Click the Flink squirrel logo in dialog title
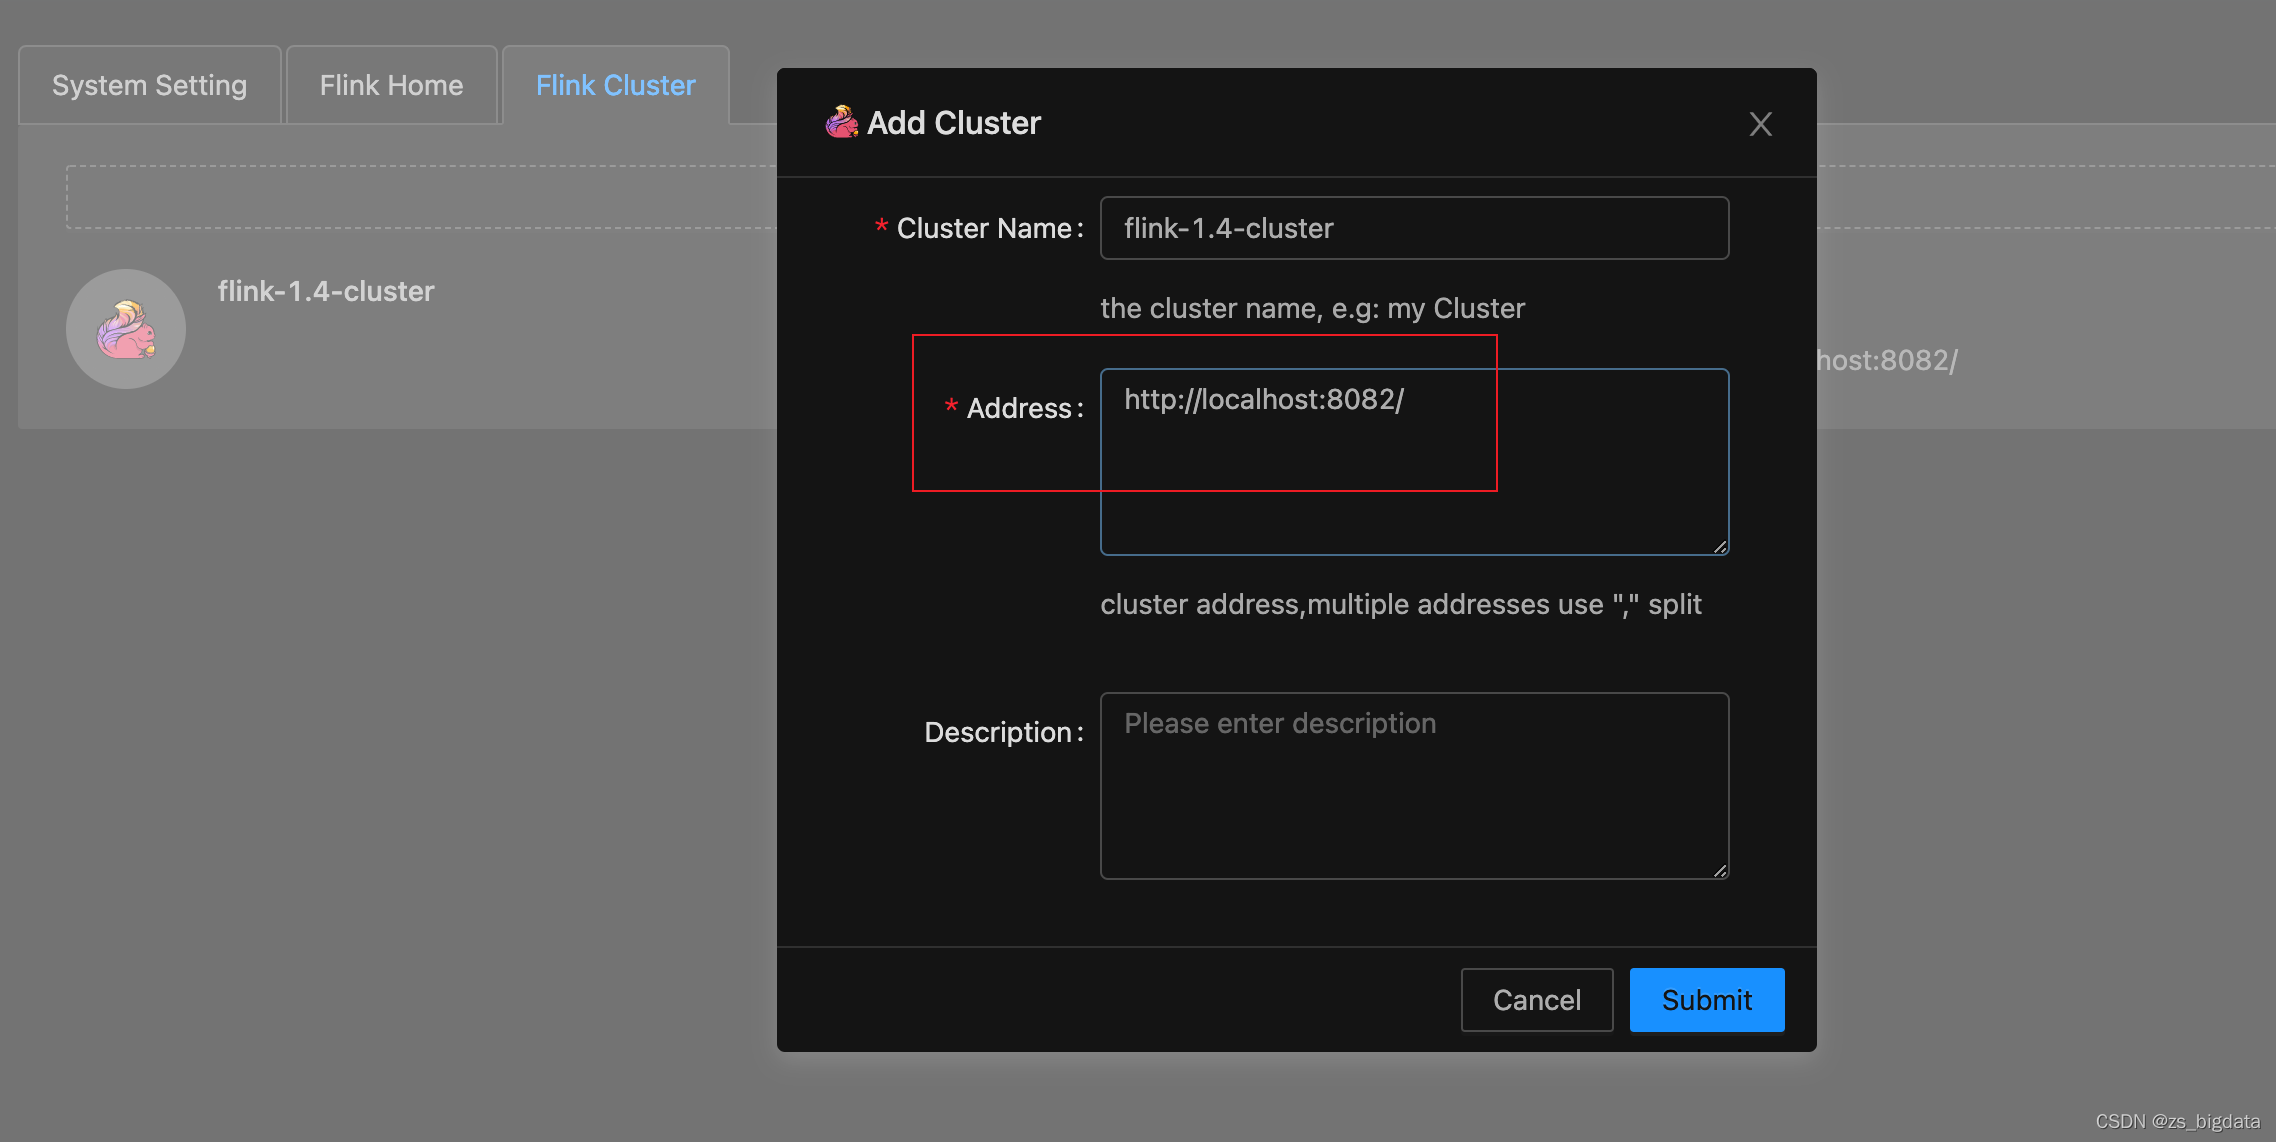The width and height of the screenshot is (2276, 1142). tap(841, 122)
